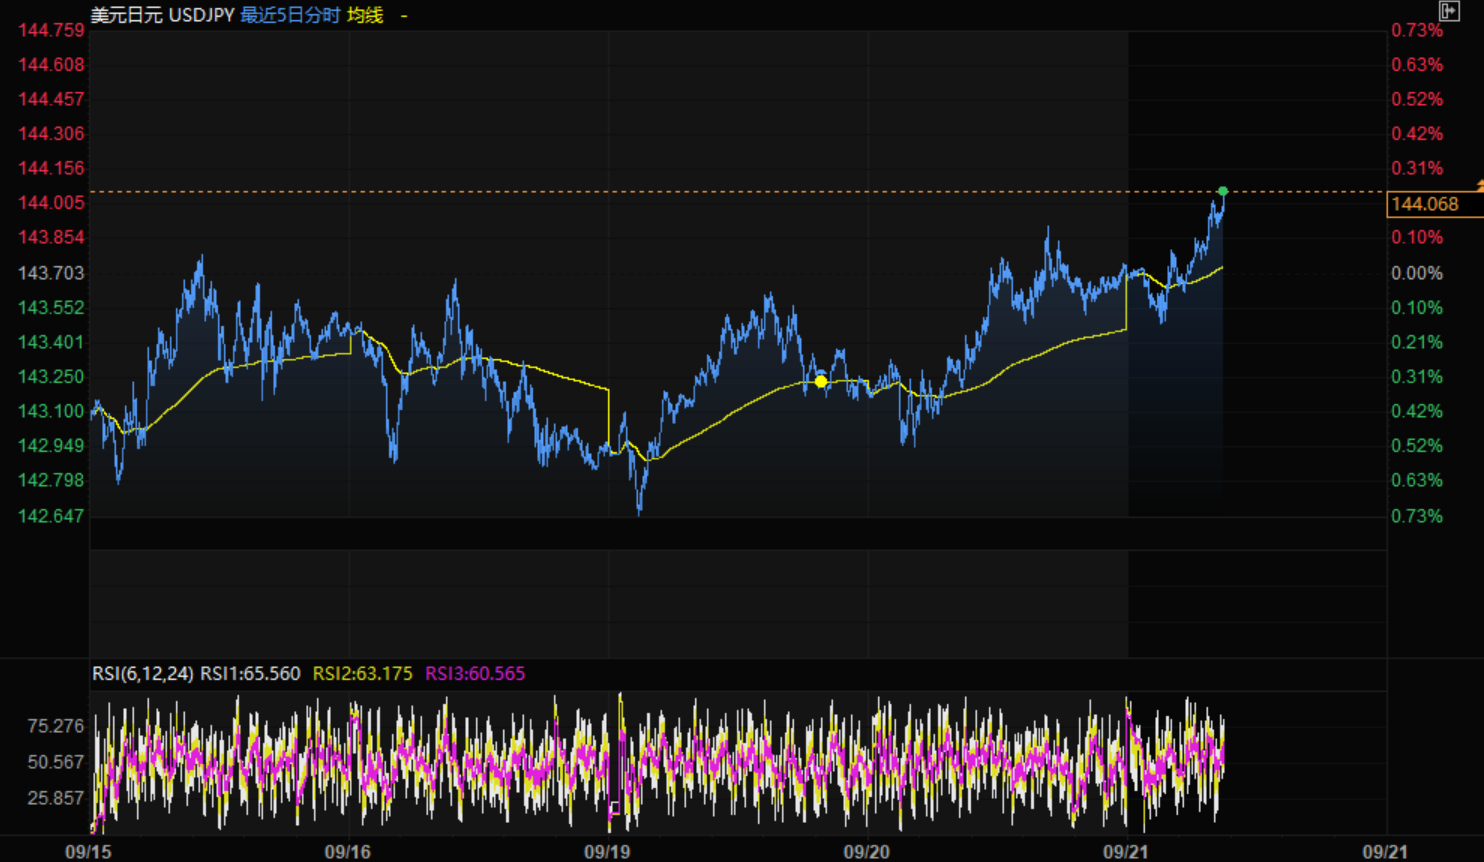Click the RSI(6,12,24) indicator label

(143, 673)
